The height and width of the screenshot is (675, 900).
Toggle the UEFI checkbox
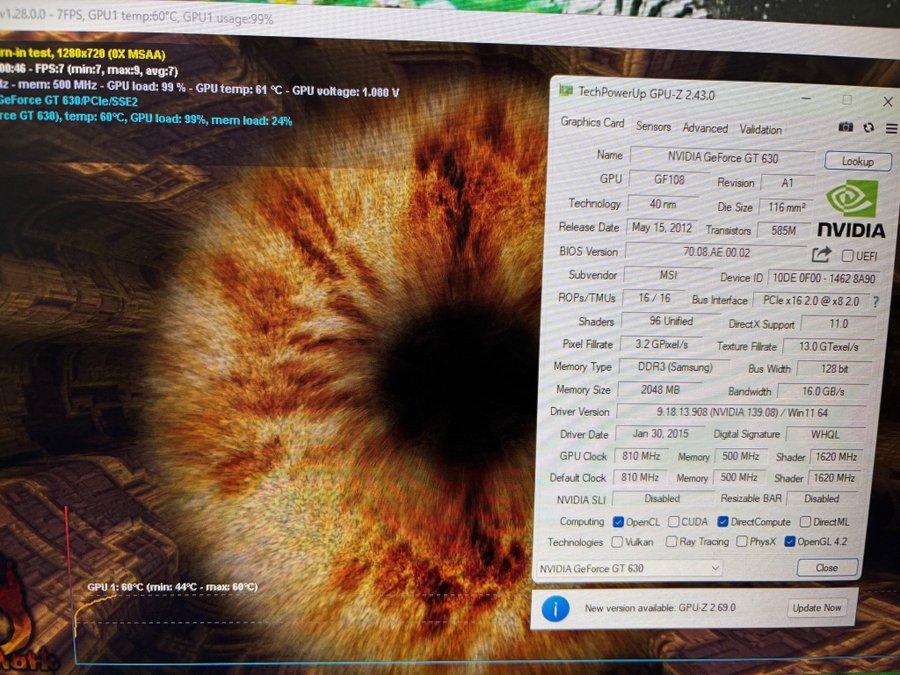tap(847, 255)
